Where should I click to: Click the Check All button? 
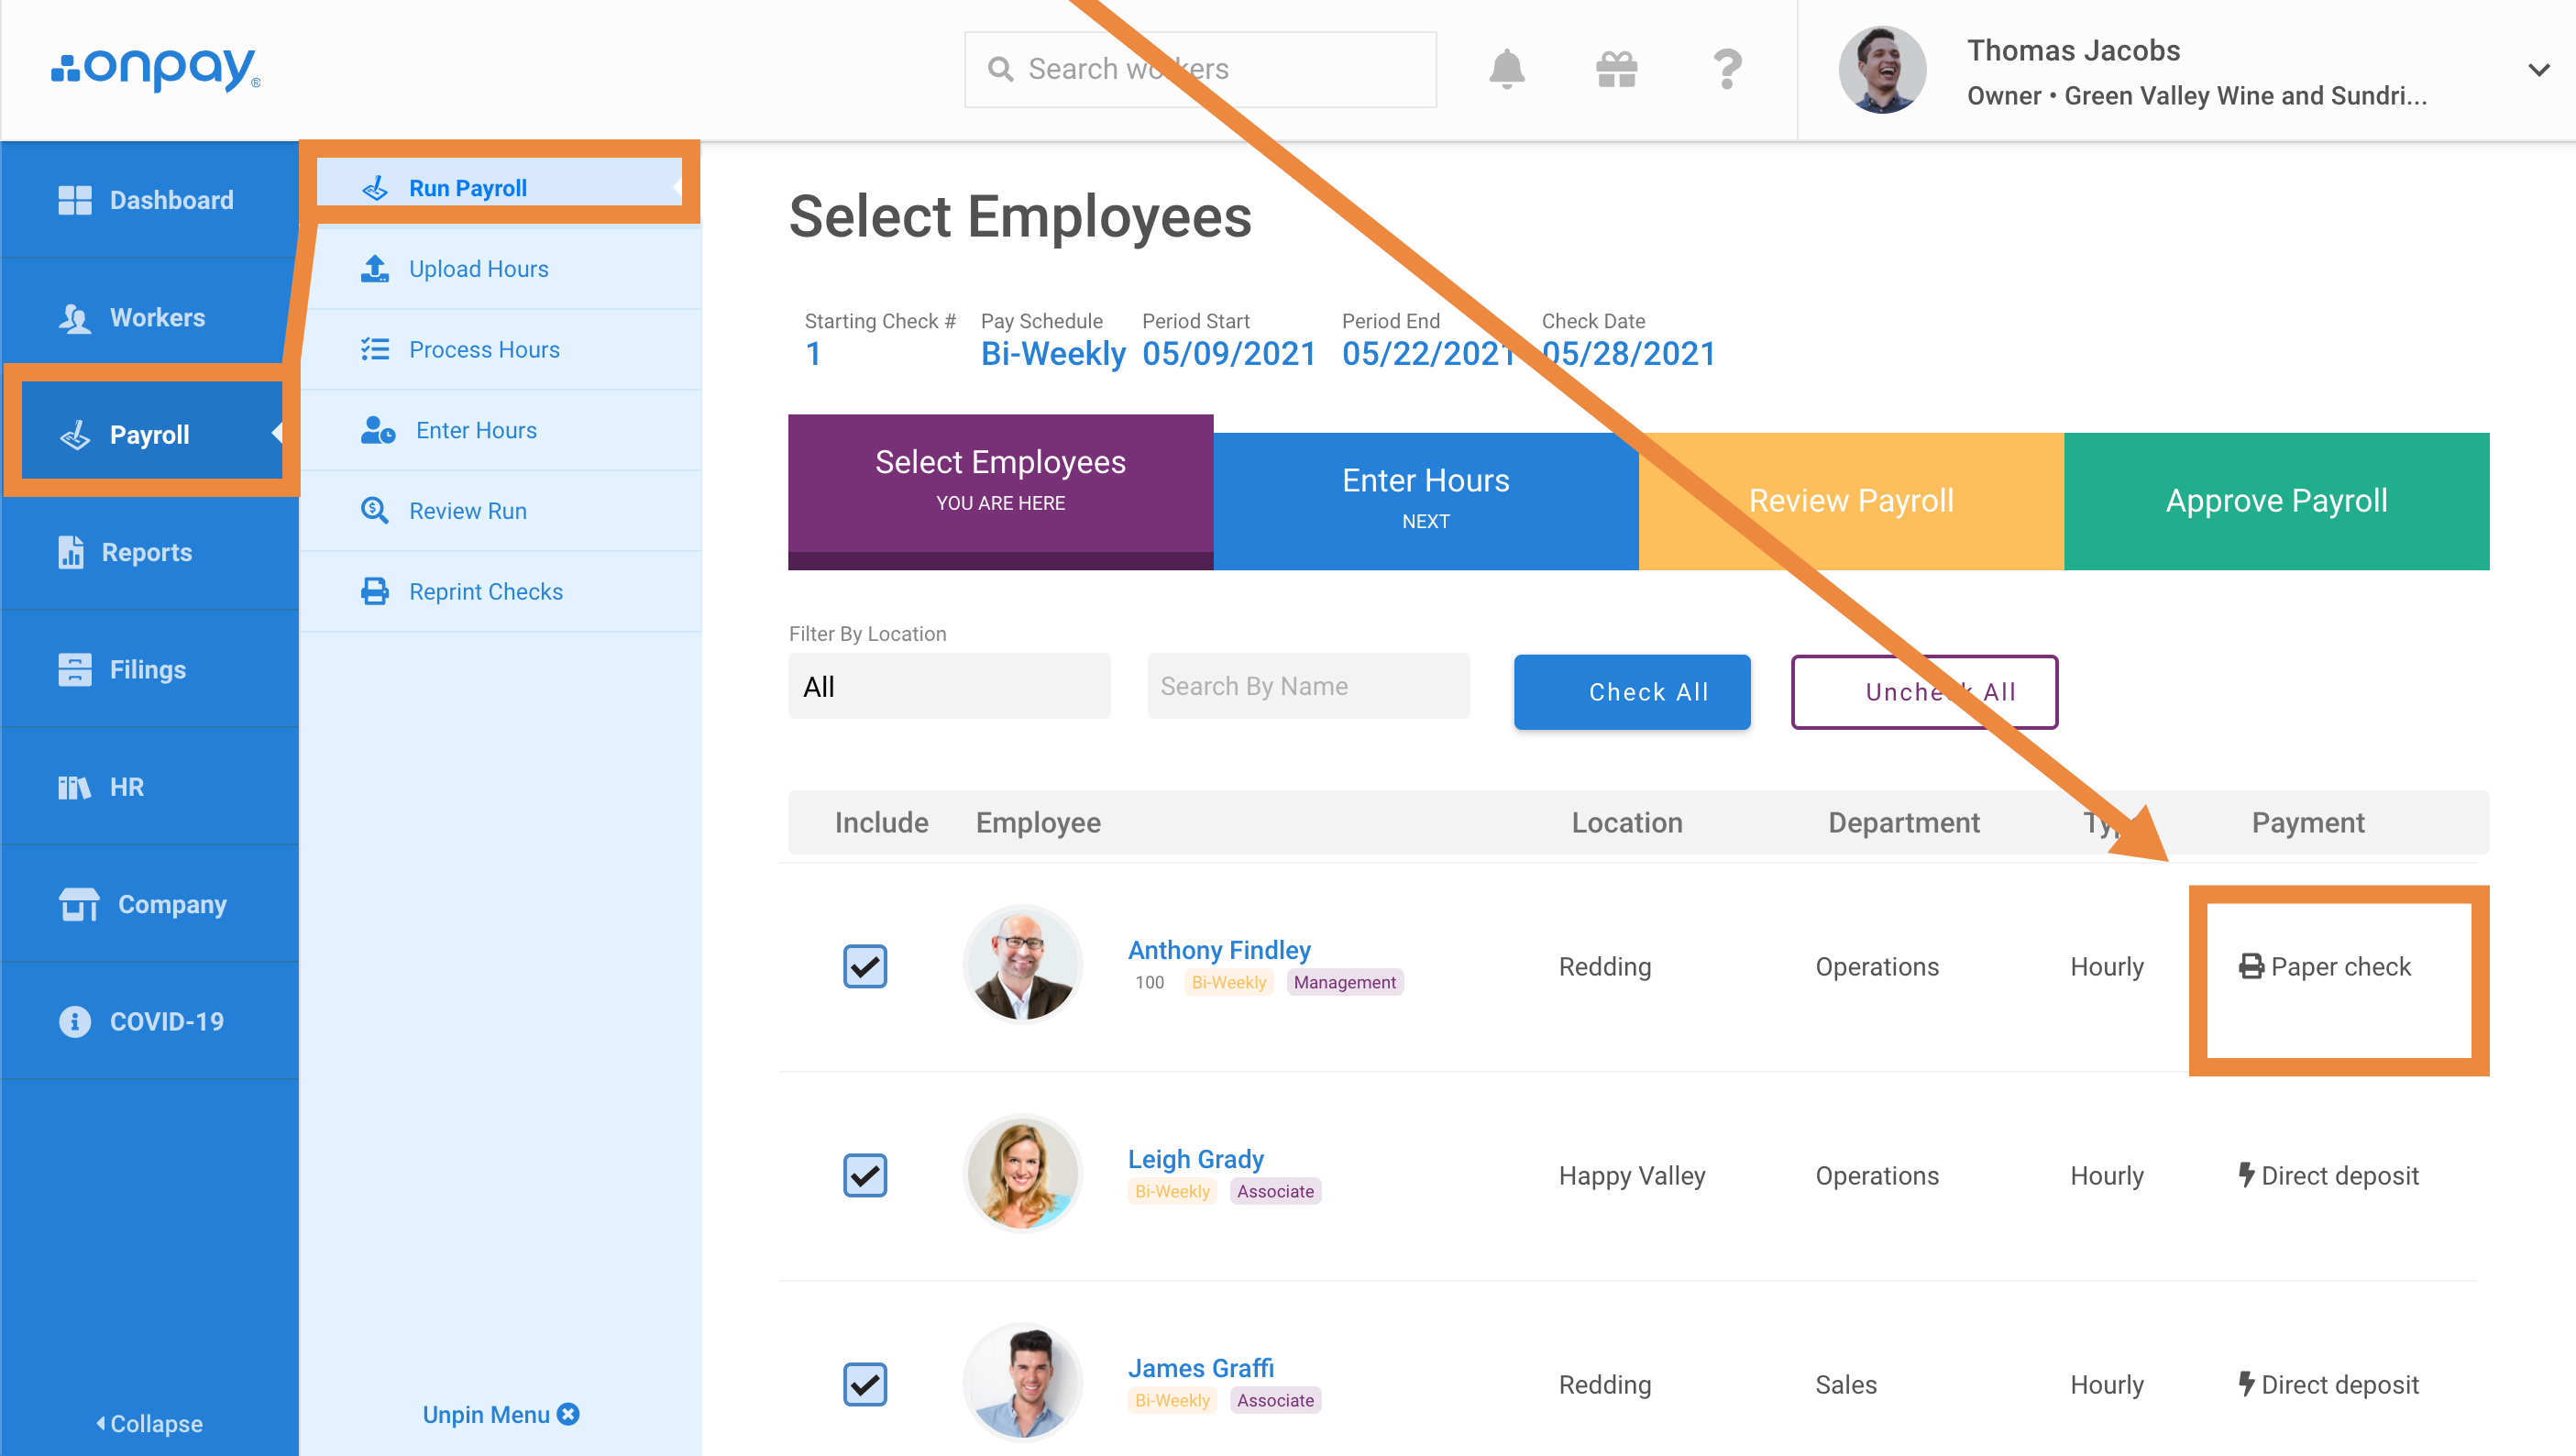click(1631, 692)
